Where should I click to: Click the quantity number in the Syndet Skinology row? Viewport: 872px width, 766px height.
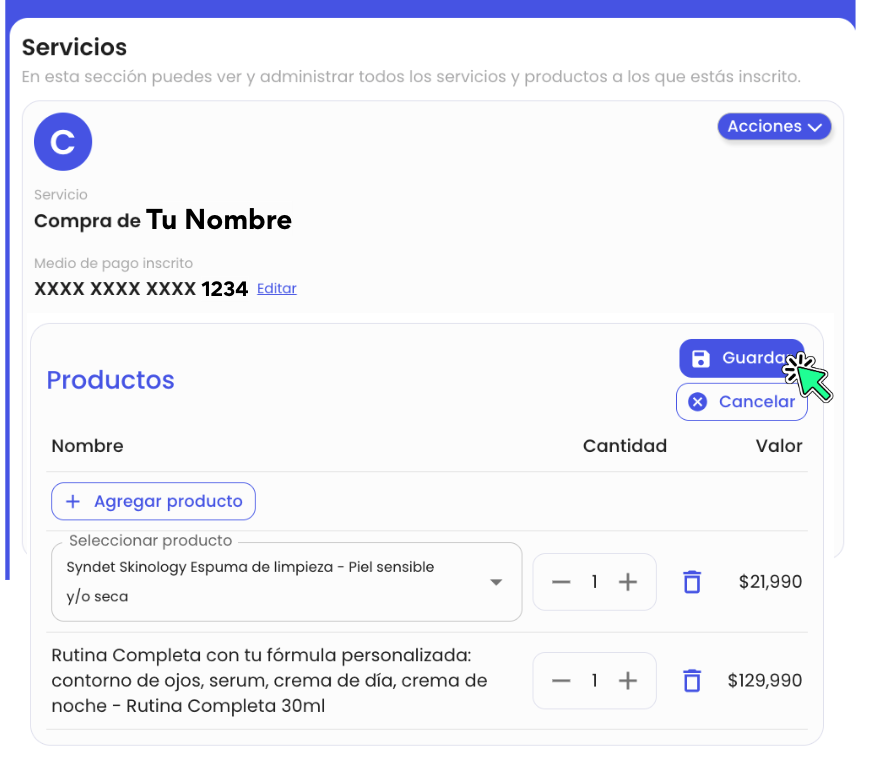tap(594, 582)
